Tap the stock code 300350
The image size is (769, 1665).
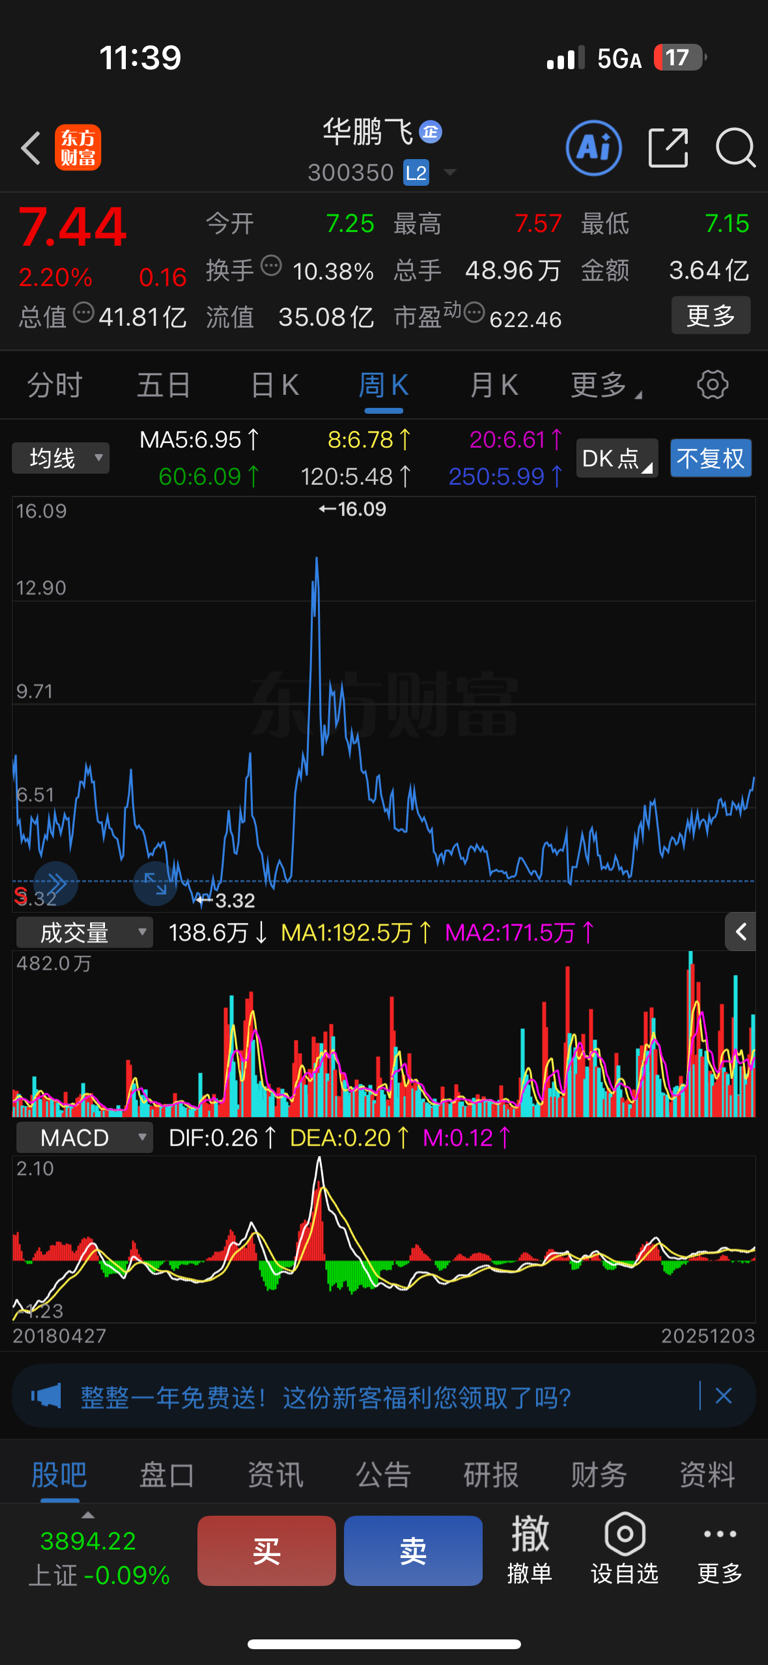coord(351,173)
